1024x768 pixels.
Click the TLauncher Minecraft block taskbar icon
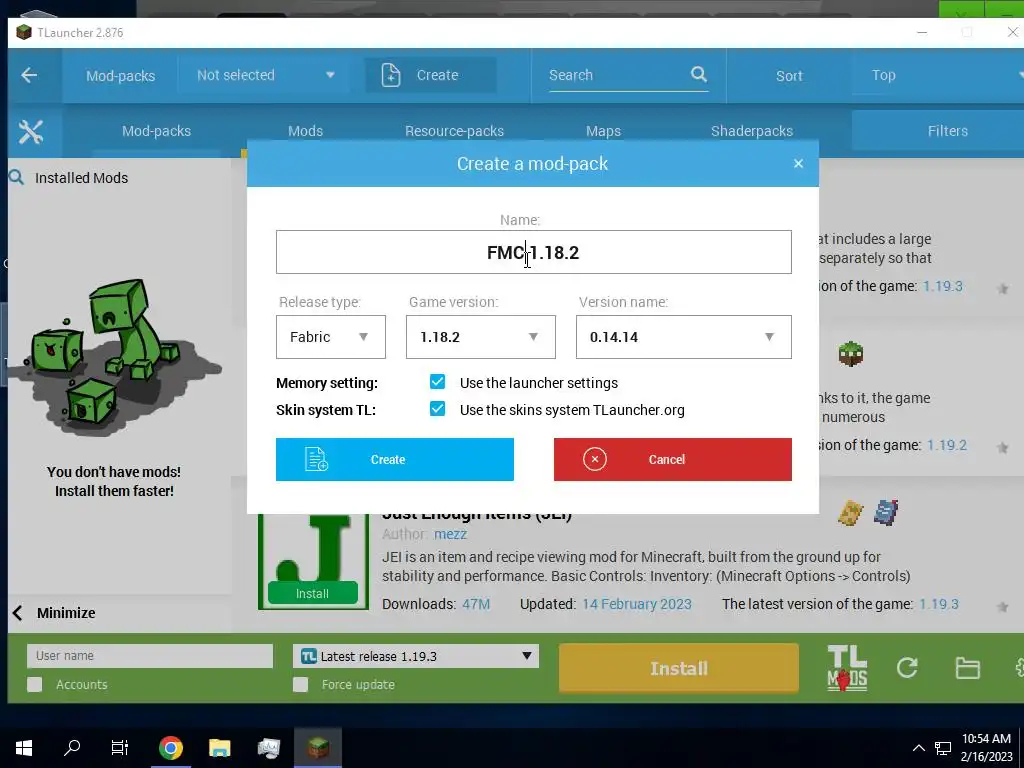[x=318, y=748]
